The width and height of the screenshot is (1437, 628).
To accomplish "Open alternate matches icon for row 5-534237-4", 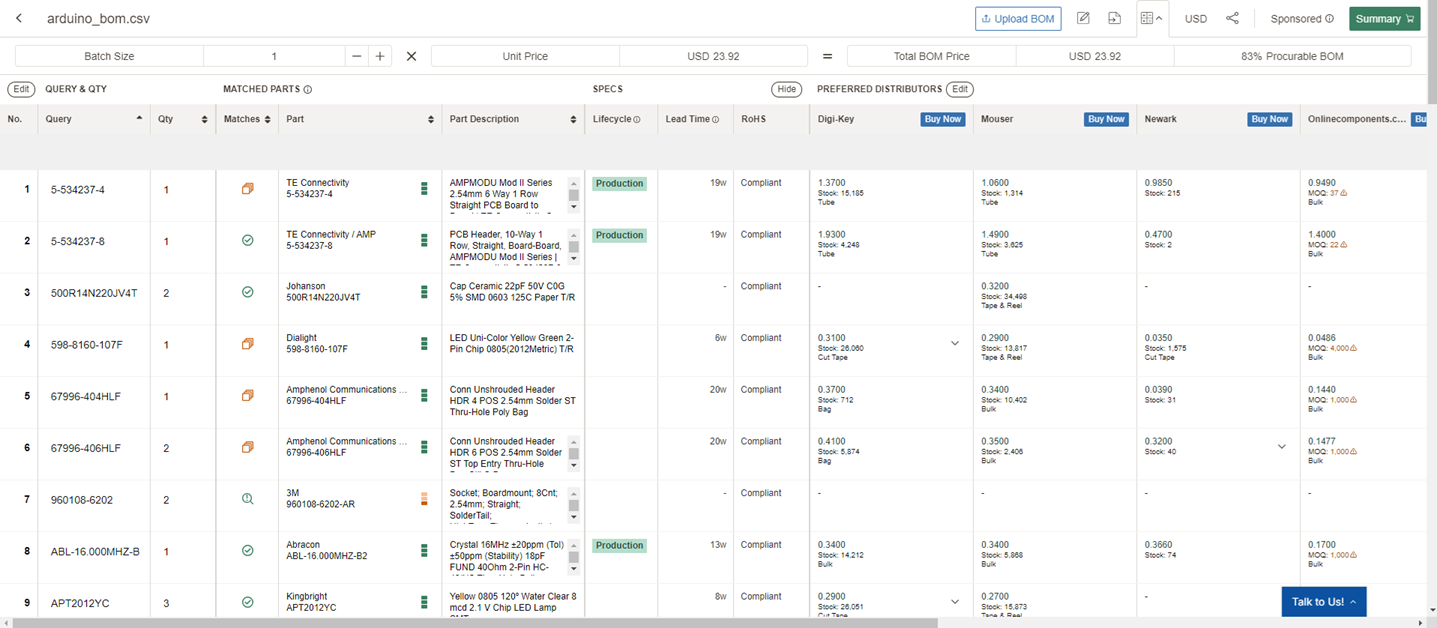I will (248, 188).
